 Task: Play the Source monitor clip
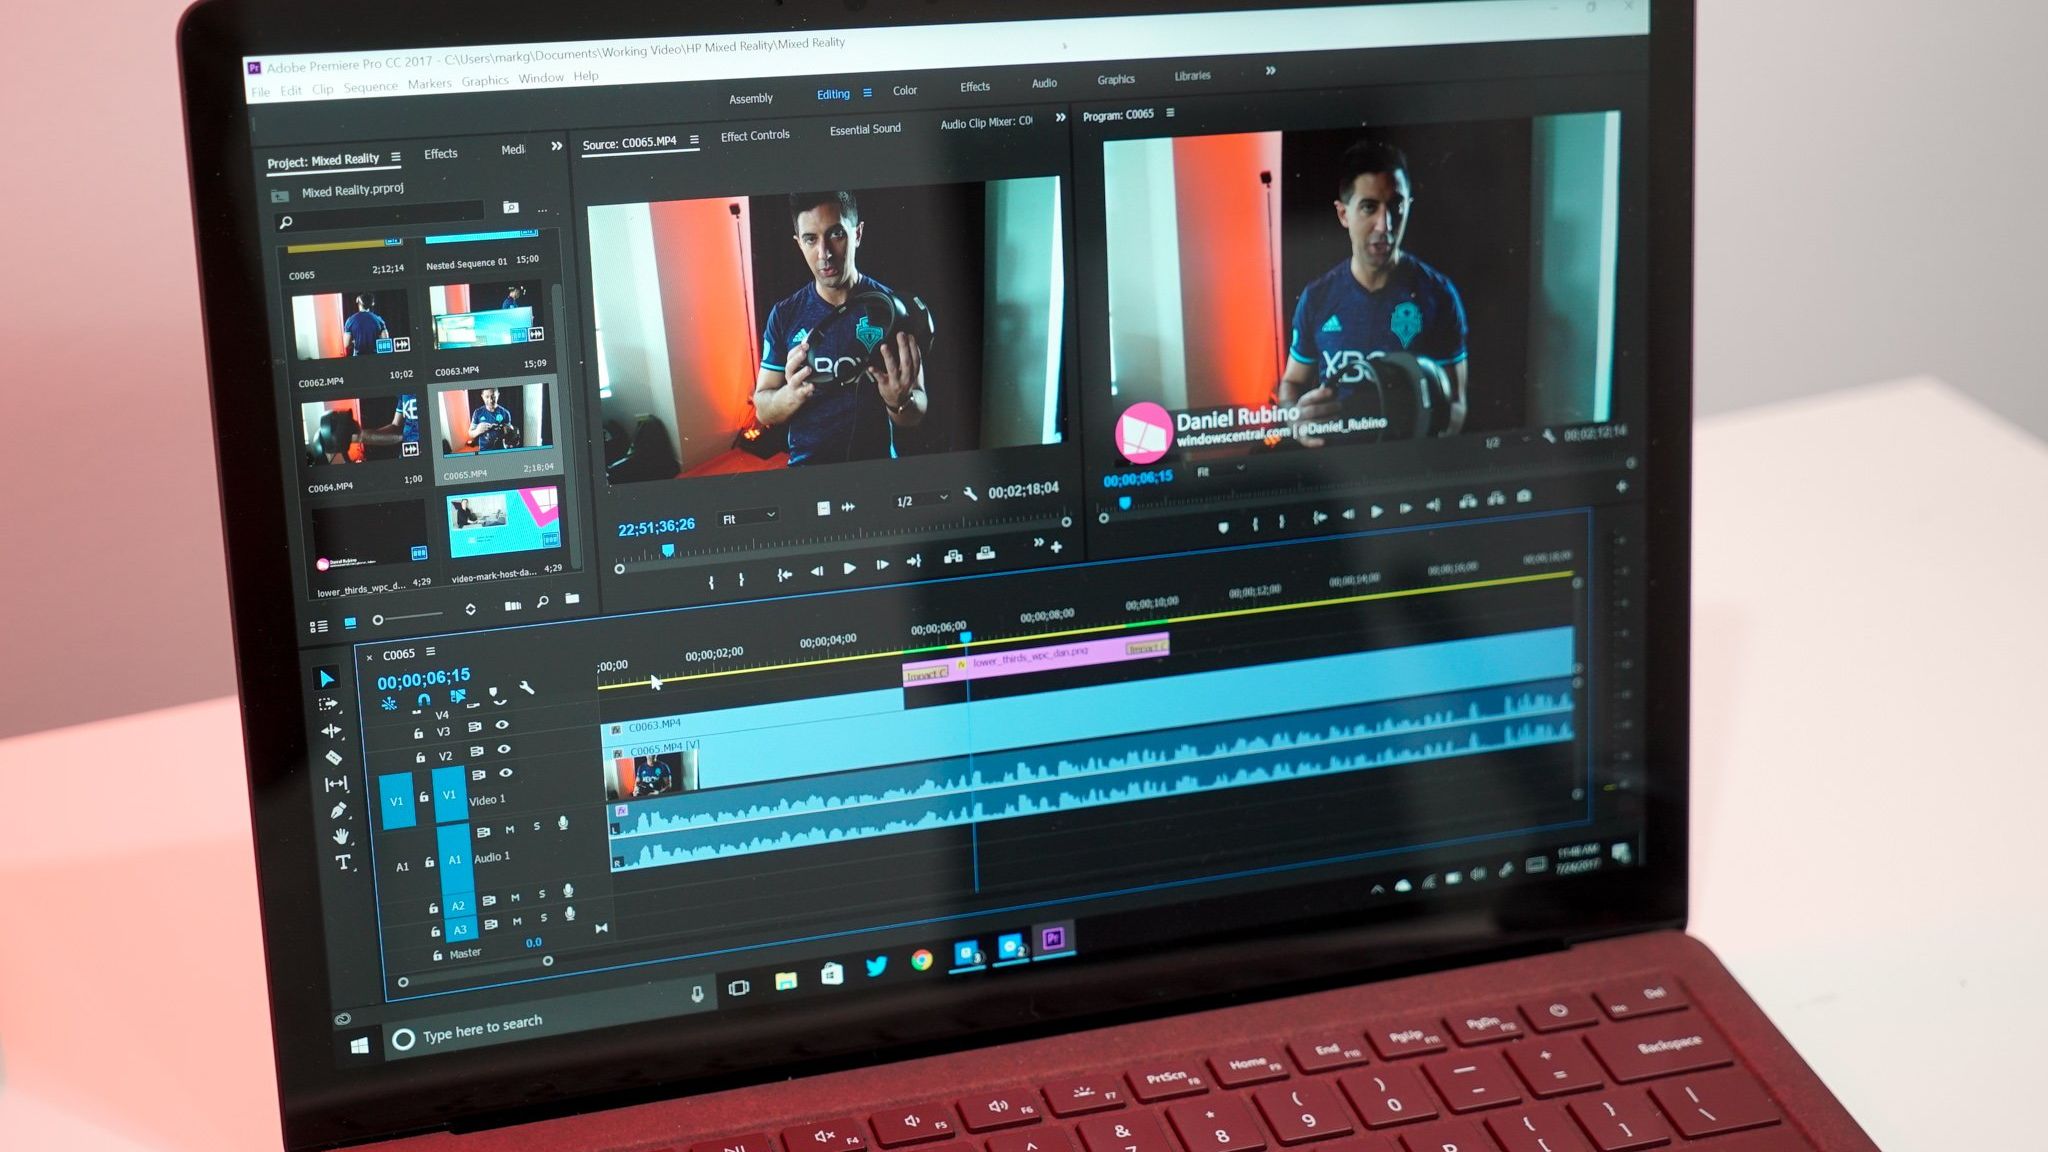tap(849, 568)
